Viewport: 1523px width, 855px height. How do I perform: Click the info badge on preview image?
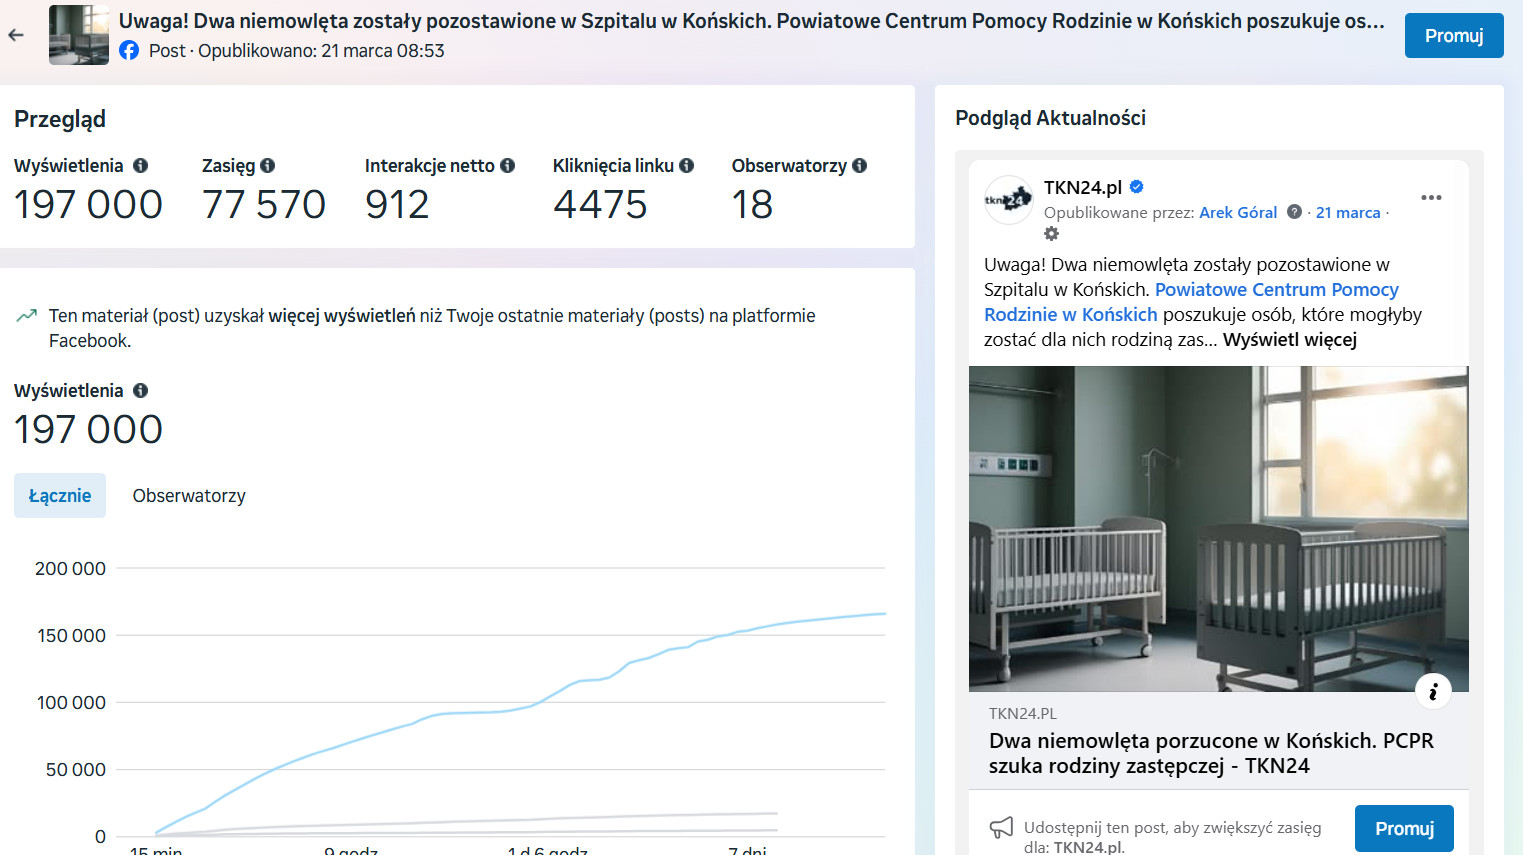1433,691
